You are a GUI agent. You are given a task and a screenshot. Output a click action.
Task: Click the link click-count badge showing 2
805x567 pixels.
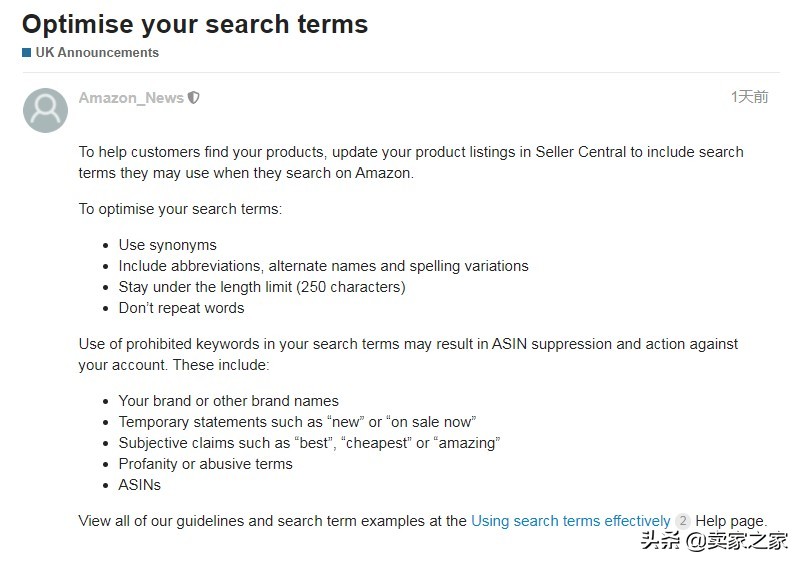[682, 521]
